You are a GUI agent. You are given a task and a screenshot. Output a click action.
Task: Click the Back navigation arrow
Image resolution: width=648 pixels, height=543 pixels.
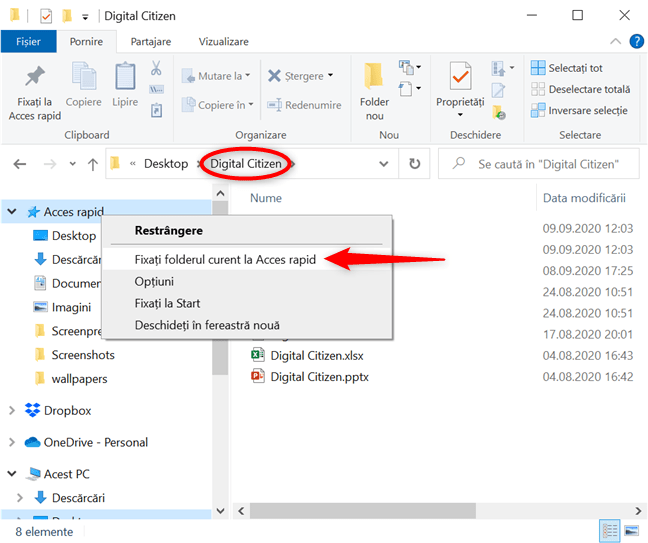pyautogui.click(x=20, y=164)
